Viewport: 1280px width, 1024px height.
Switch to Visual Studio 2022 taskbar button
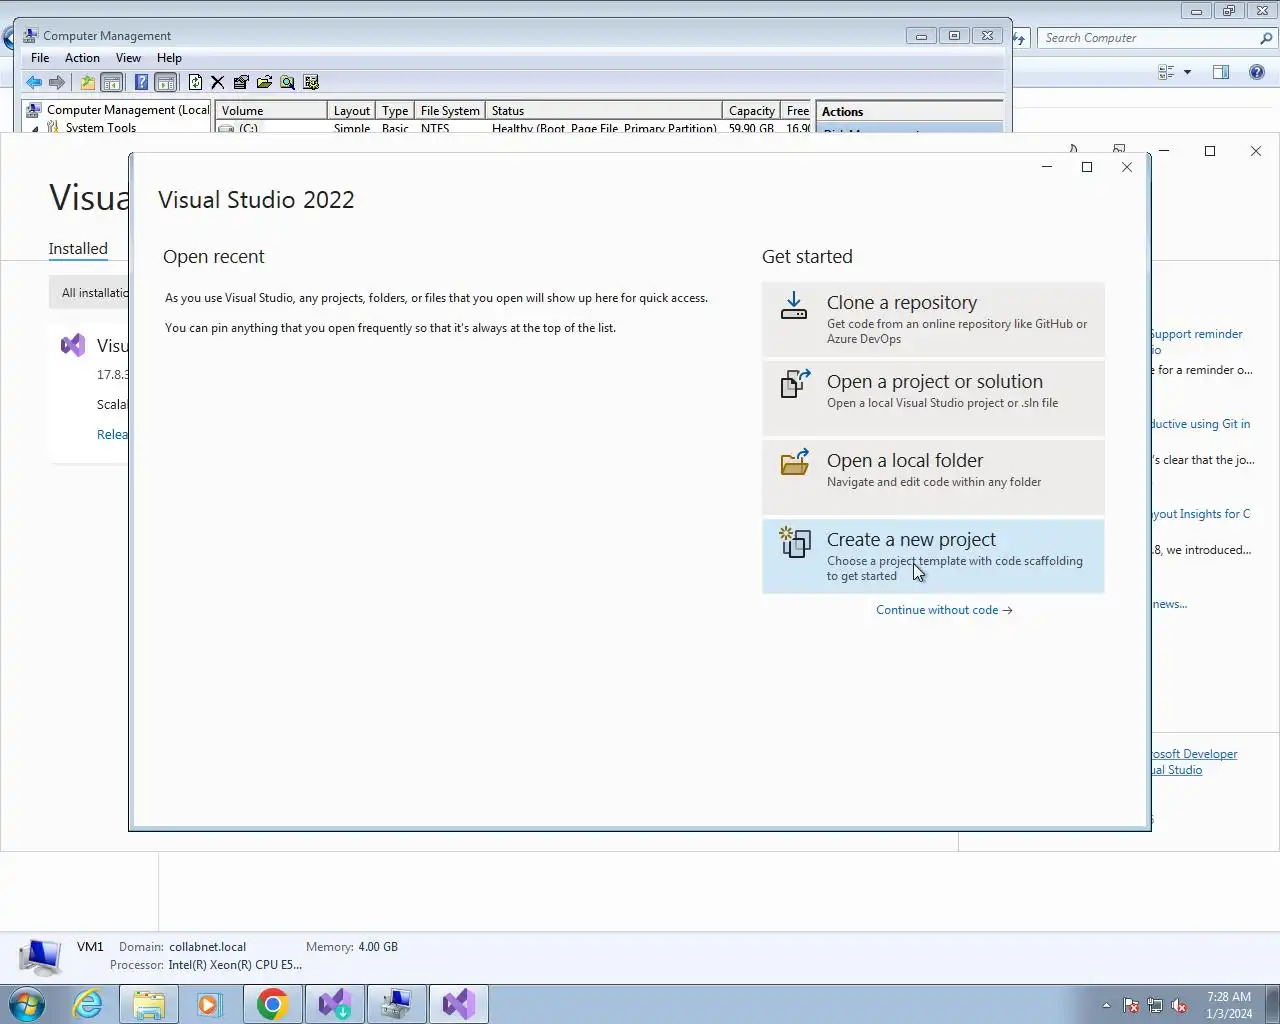(x=459, y=1004)
